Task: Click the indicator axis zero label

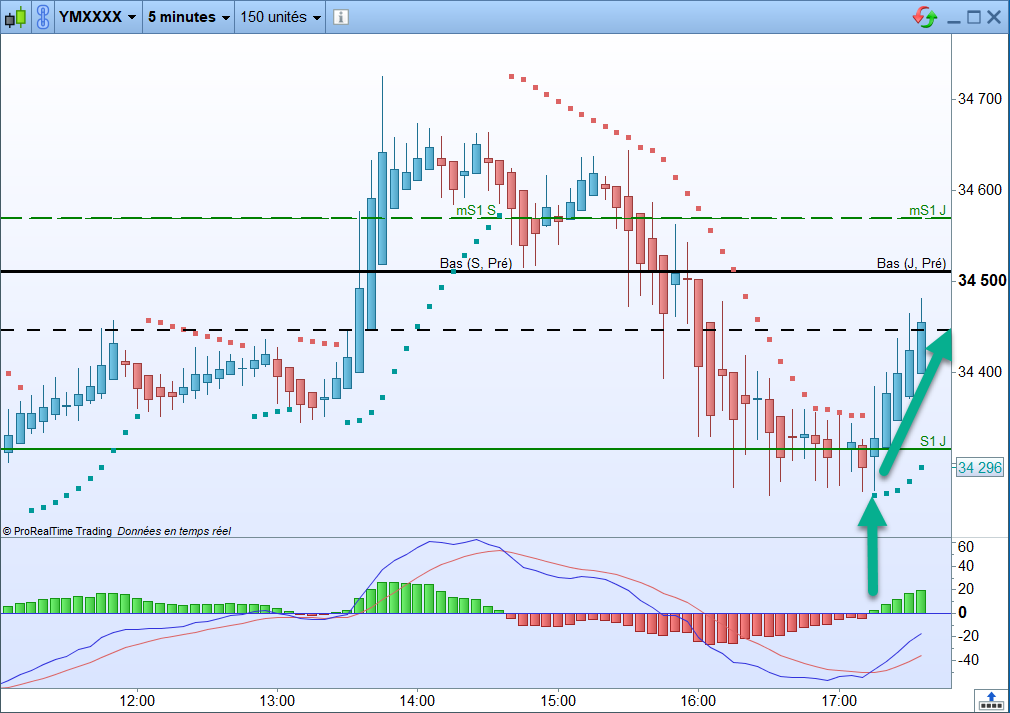Action: click(962, 613)
